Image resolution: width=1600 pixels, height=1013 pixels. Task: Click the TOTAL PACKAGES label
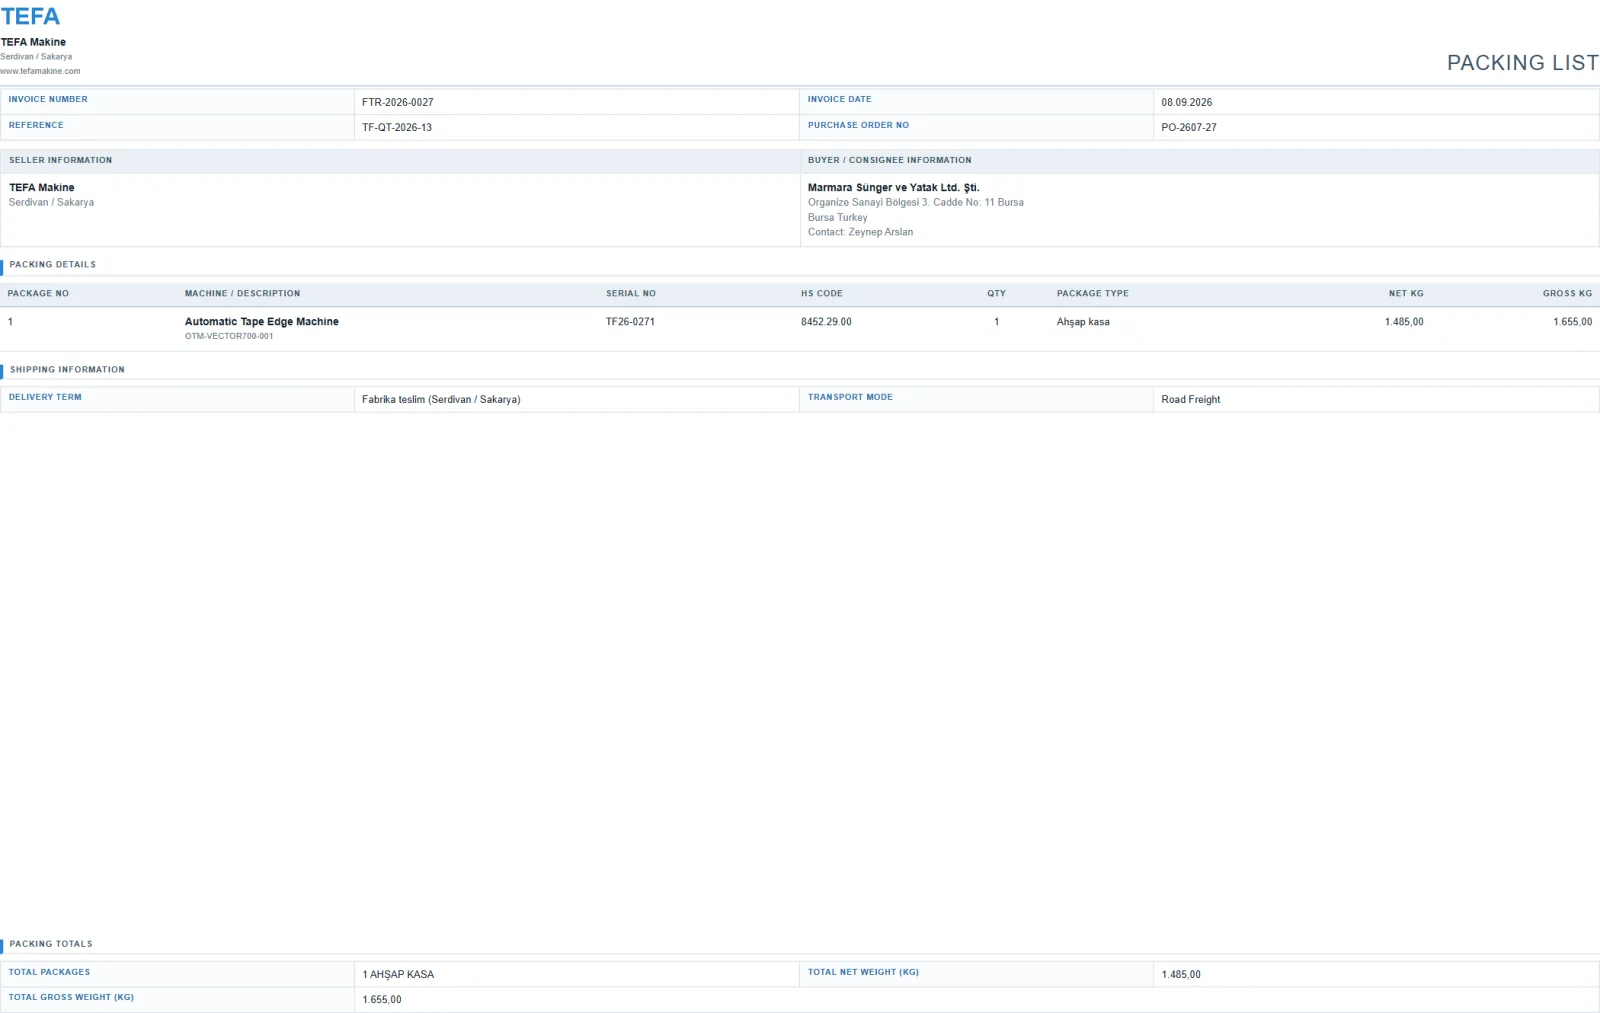coord(49,972)
